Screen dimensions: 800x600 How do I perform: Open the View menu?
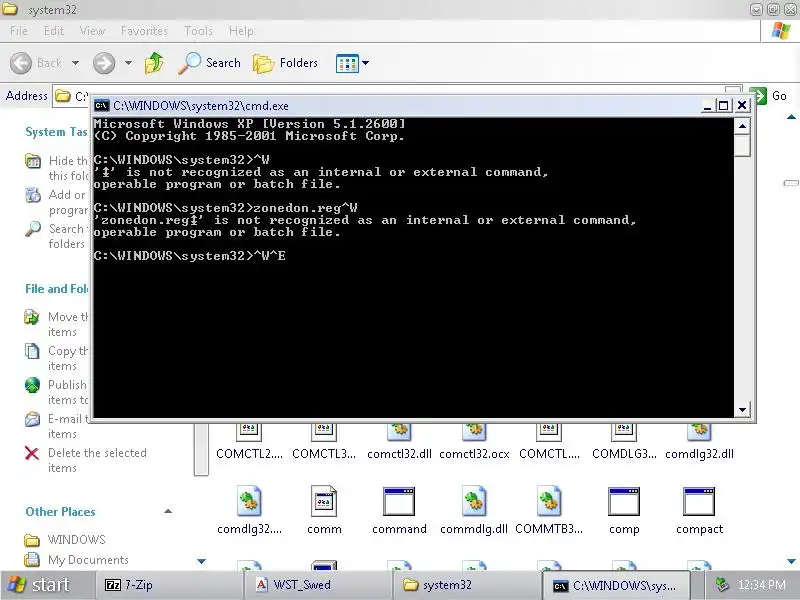pyautogui.click(x=92, y=31)
